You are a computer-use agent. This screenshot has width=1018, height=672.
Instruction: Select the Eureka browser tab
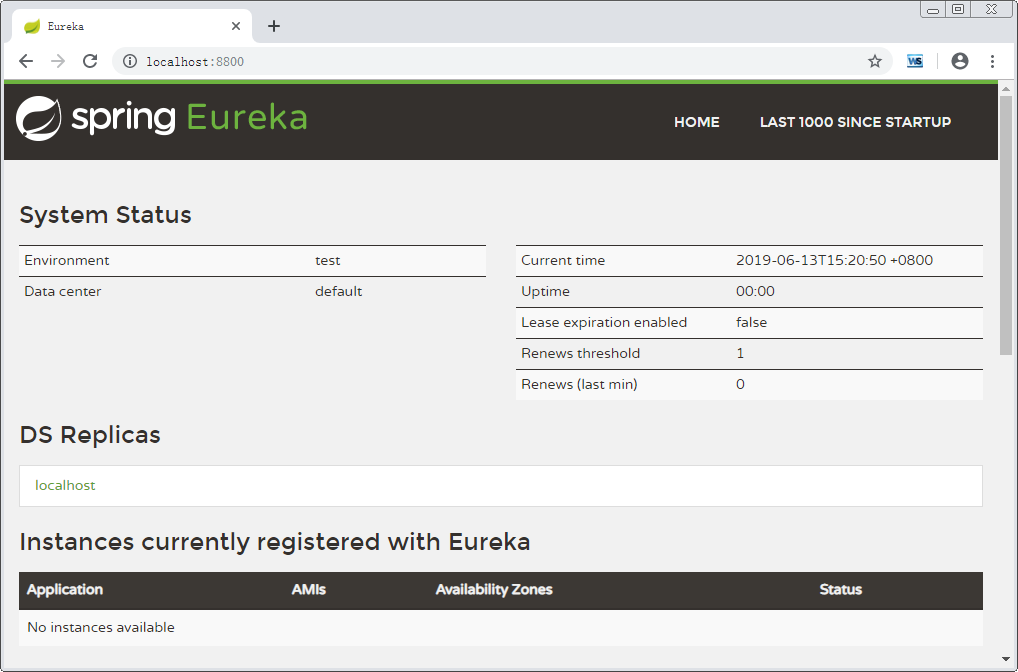pyautogui.click(x=130, y=26)
